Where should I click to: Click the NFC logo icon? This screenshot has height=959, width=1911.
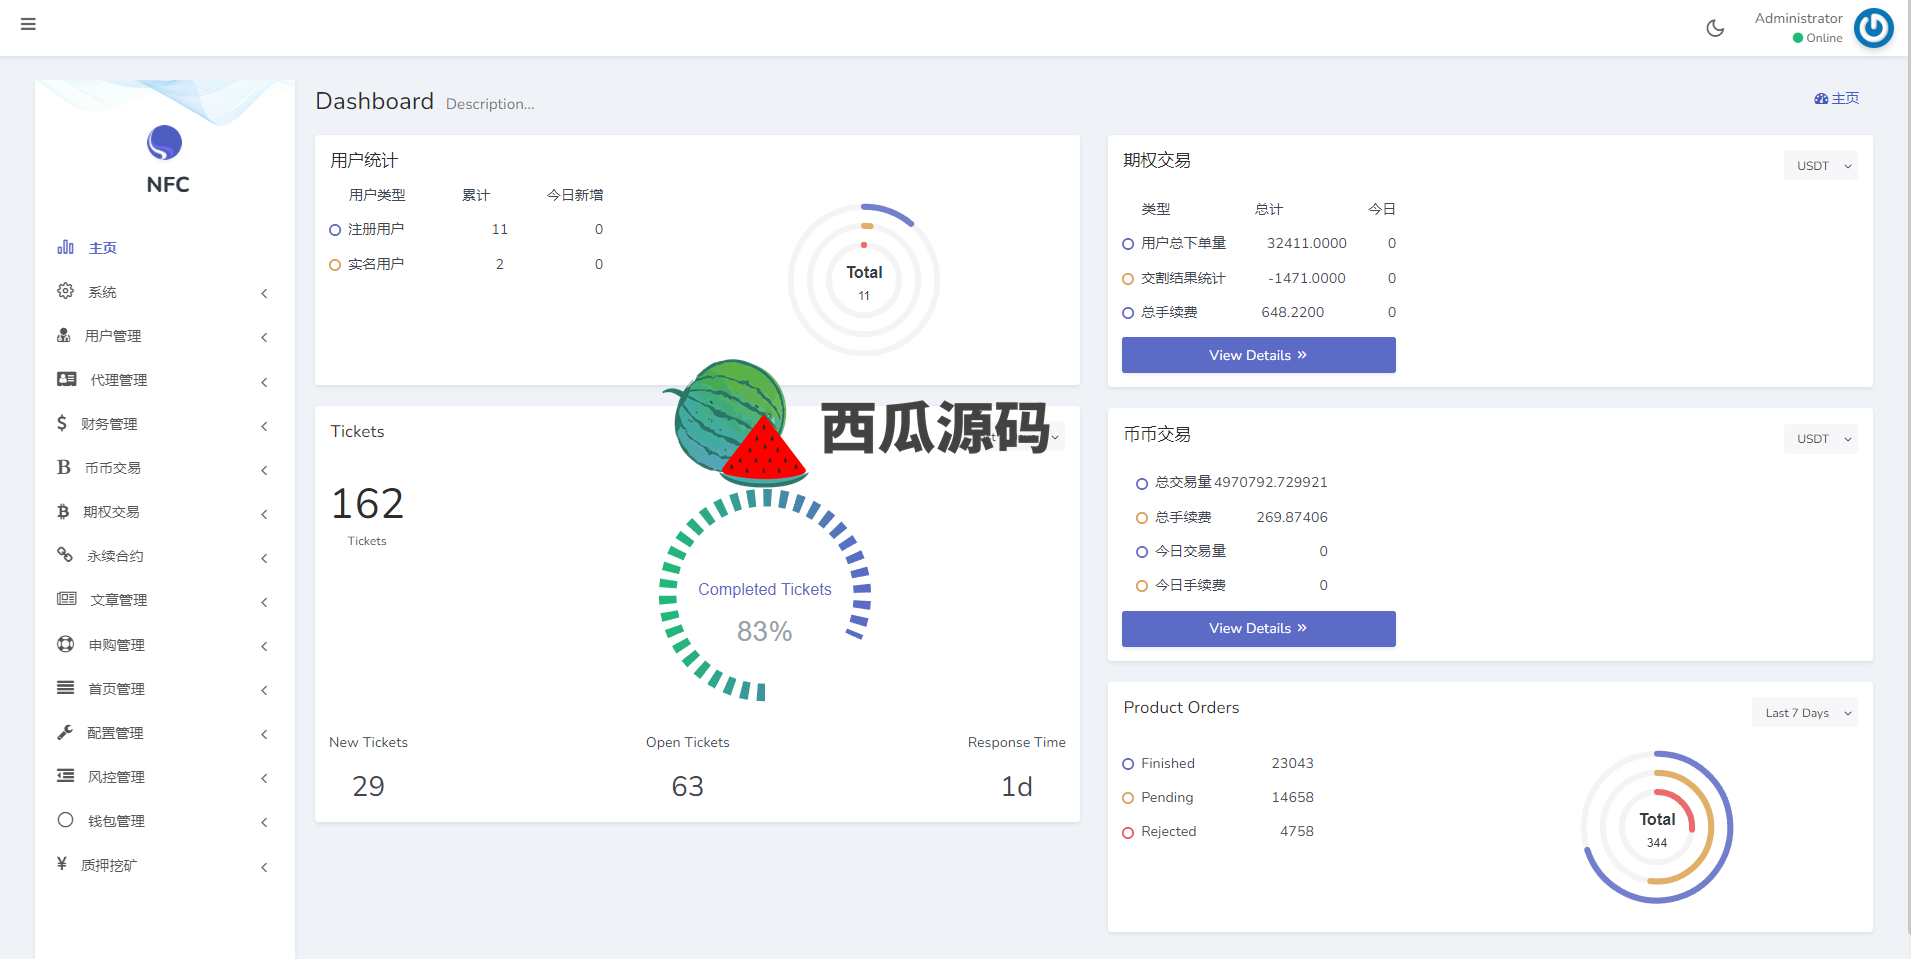point(165,143)
